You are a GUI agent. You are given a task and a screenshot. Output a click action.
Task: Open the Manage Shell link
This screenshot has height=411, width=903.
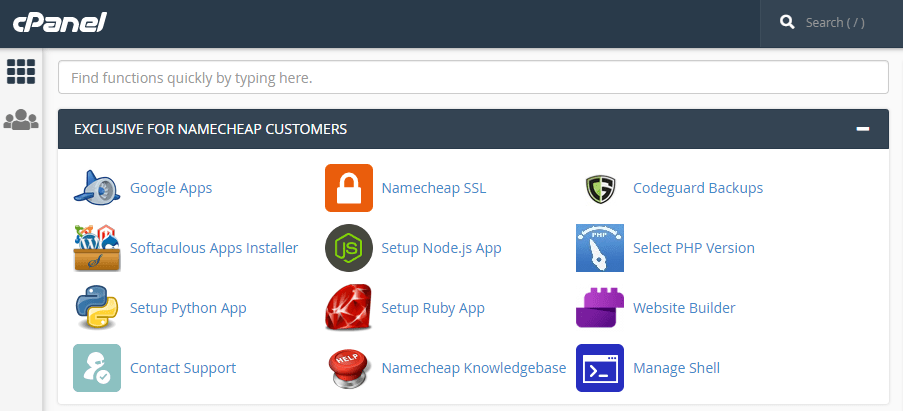point(677,368)
